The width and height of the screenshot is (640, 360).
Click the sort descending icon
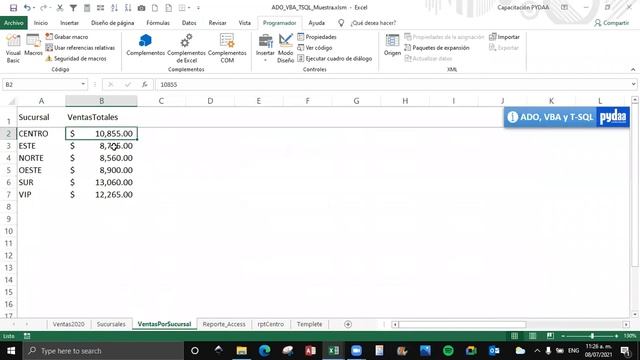point(128,8)
